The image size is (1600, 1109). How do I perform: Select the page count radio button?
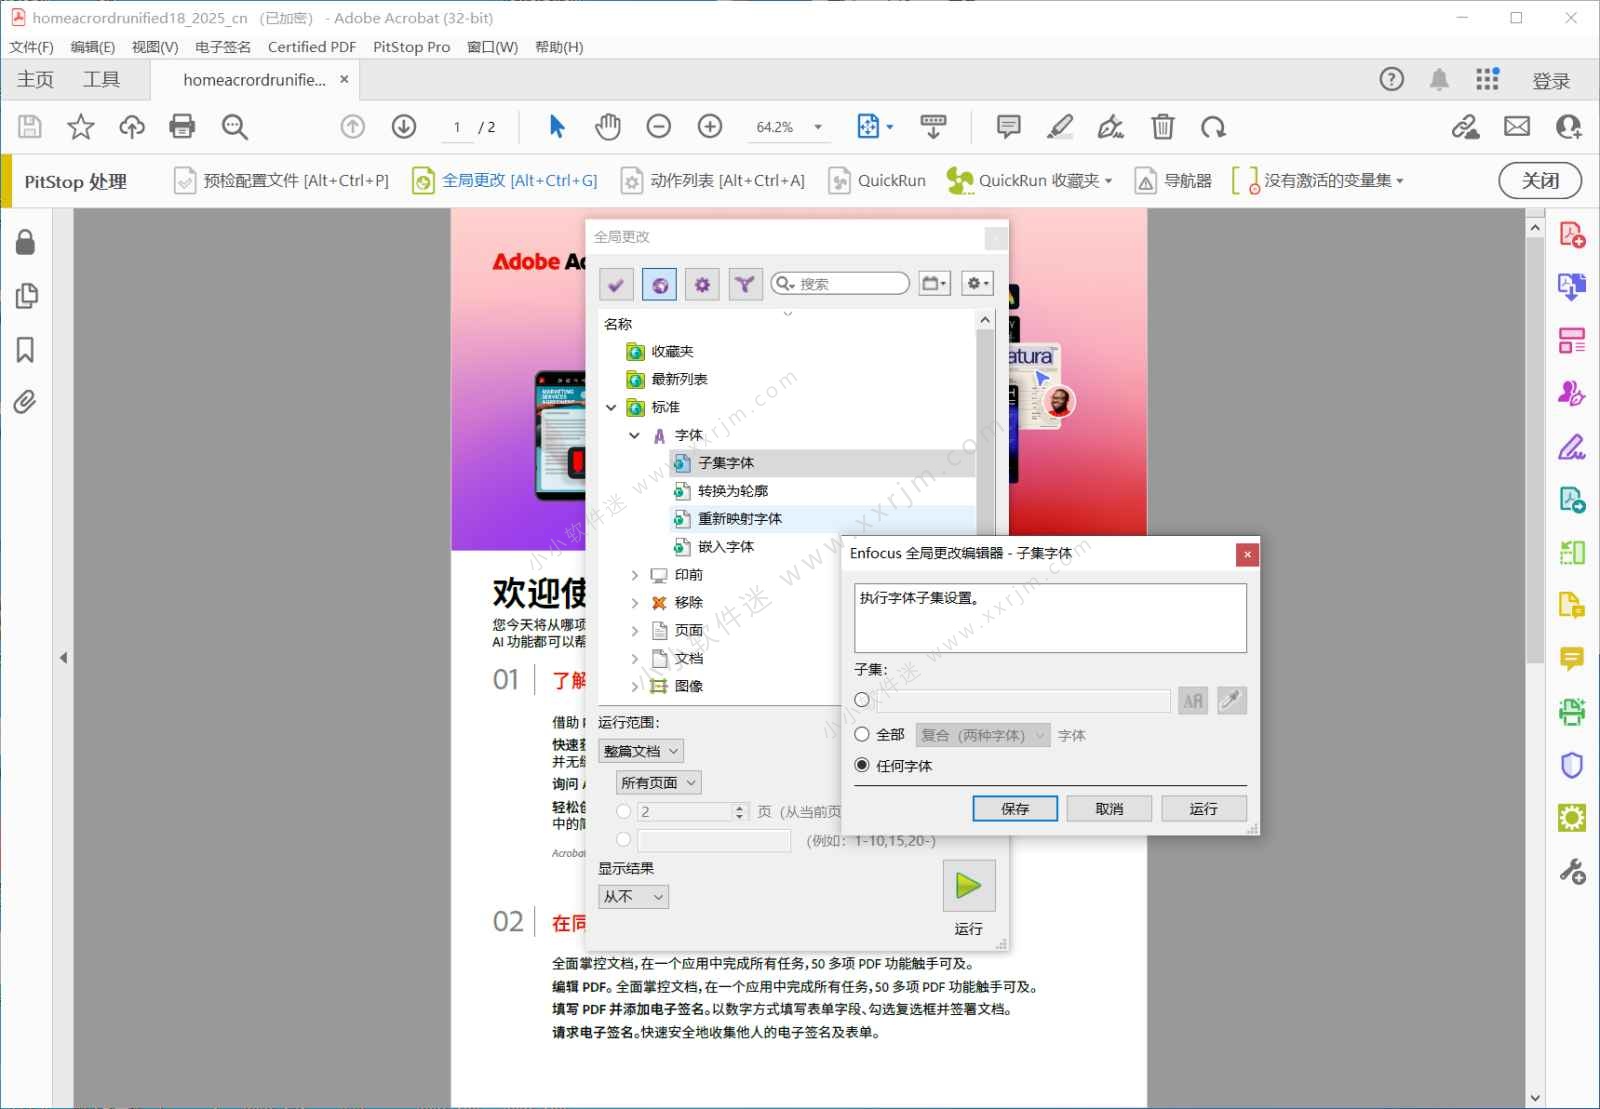point(624,811)
